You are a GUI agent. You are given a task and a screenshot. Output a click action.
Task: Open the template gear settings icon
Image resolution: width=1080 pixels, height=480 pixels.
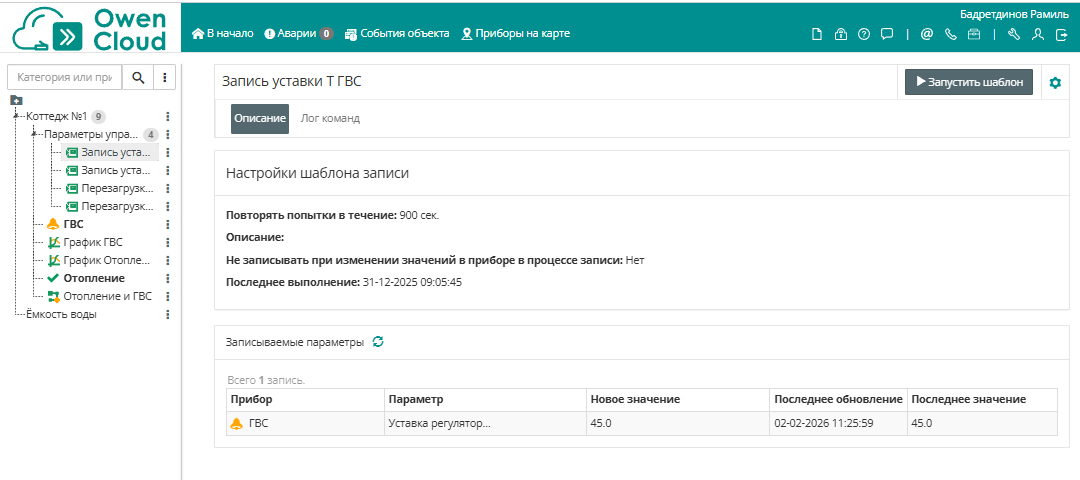pos(1054,83)
